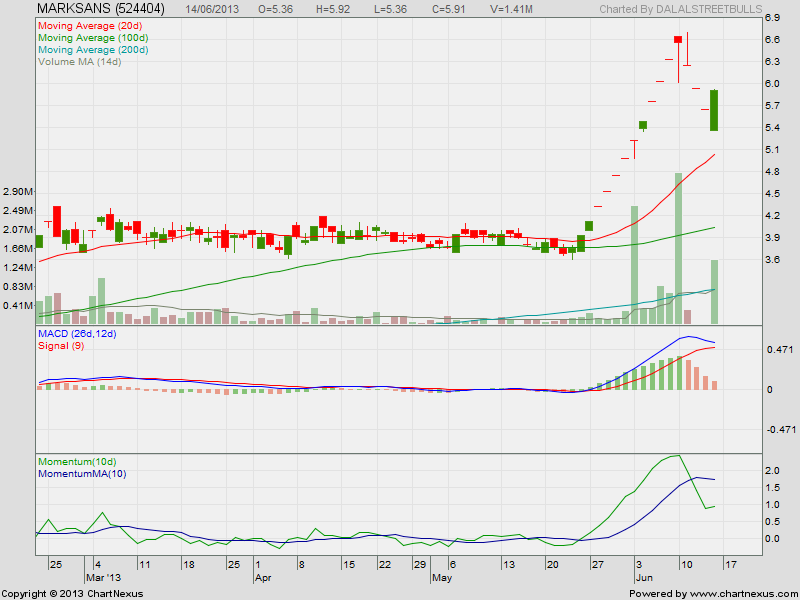Click the MARKSANS (524404) chart title
The image size is (800, 600).
pos(101,8)
